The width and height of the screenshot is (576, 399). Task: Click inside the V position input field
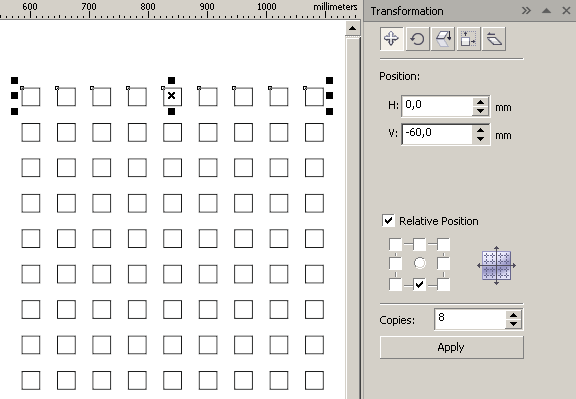(437, 134)
